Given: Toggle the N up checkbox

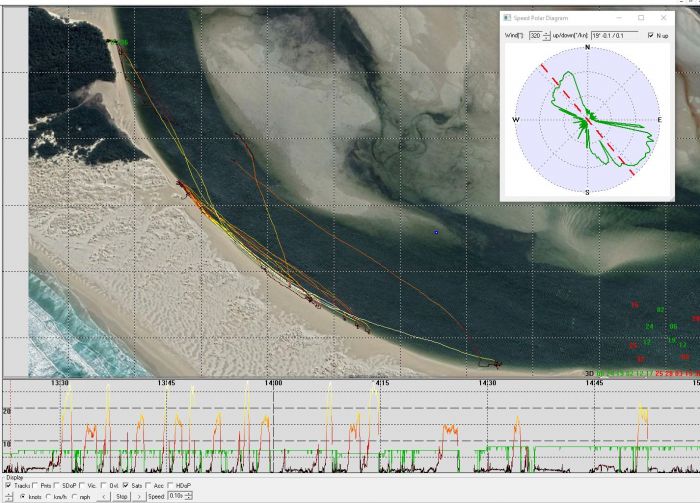Looking at the screenshot, I should point(650,35).
